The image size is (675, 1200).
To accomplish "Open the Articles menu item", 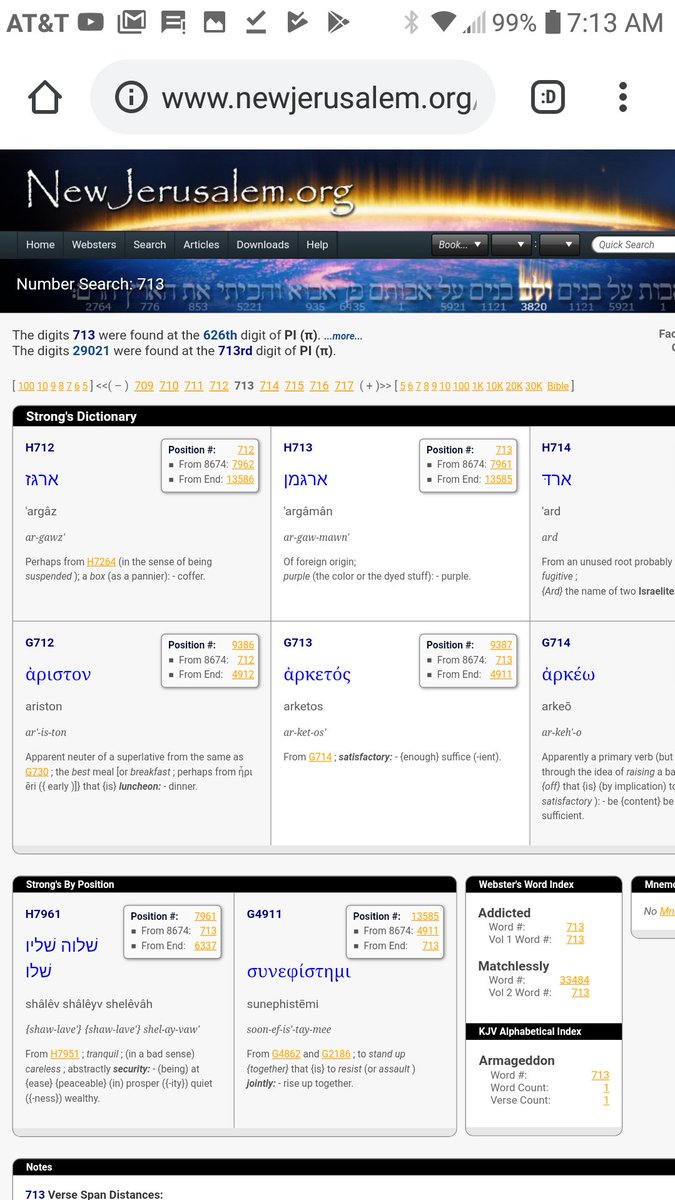I will (x=201, y=245).
